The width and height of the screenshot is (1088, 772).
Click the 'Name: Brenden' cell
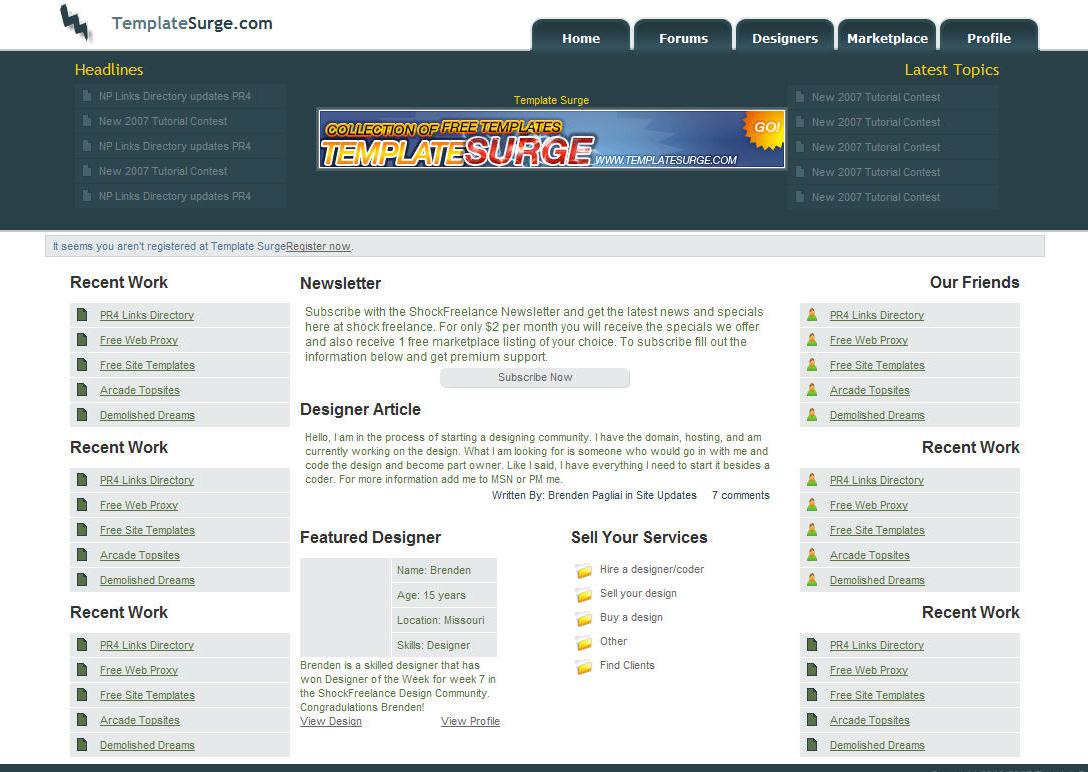(x=444, y=570)
